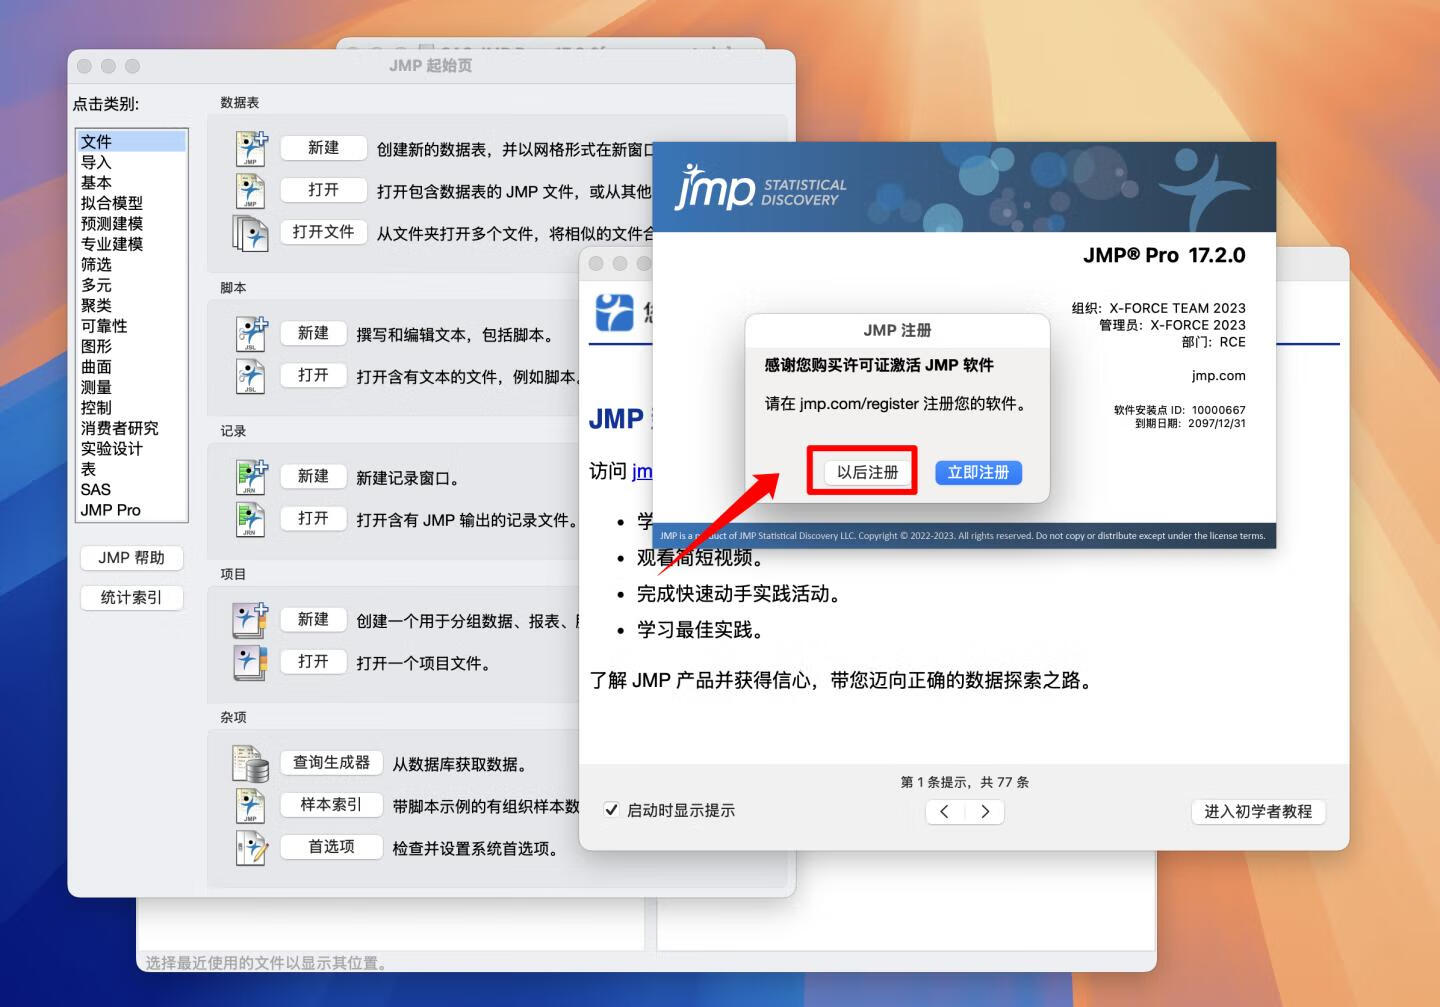Click the new project icon
This screenshot has width=1440, height=1007.
pyautogui.click(x=250, y=620)
